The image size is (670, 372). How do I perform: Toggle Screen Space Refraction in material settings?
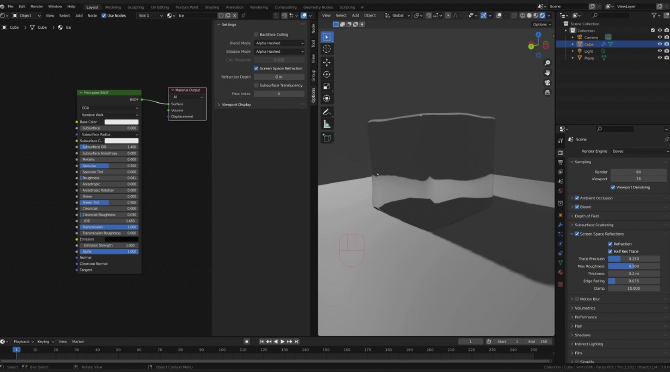pyautogui.click(x=256, y=68)
